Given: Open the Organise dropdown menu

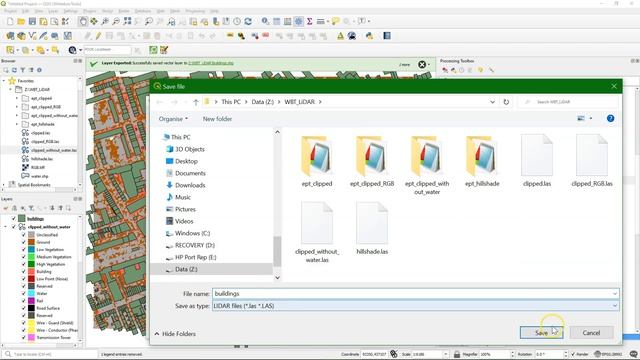Looking at the screenshot, I should [173, 119].
